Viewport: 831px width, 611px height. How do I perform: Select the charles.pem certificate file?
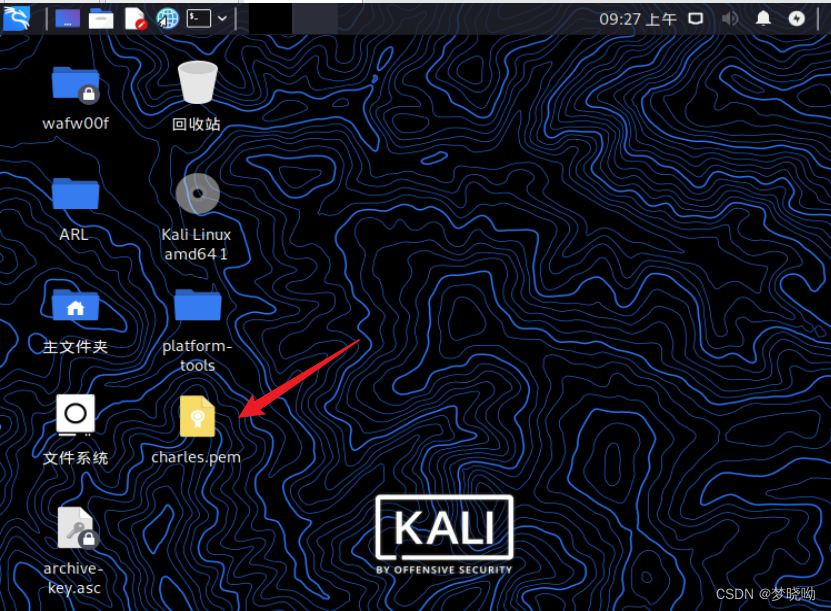[197, 417]
